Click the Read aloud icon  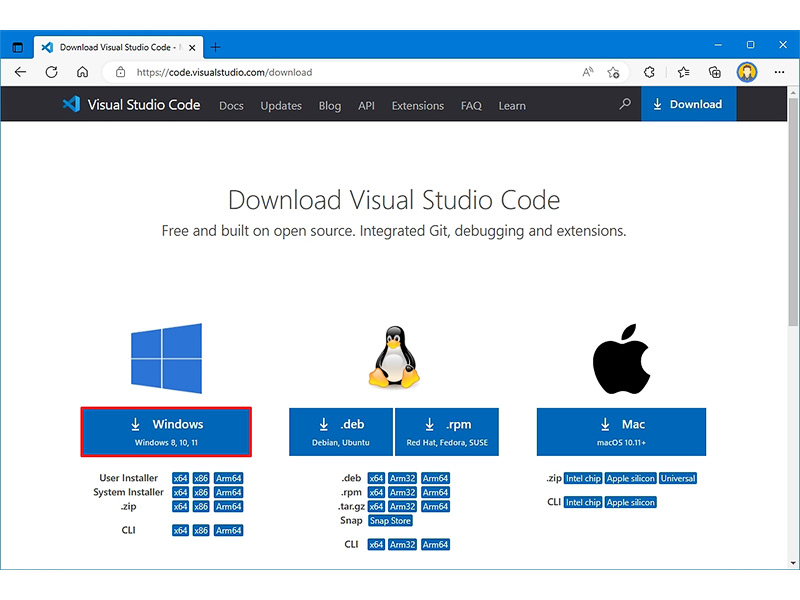pyautogui.click(x=588, y=72)
